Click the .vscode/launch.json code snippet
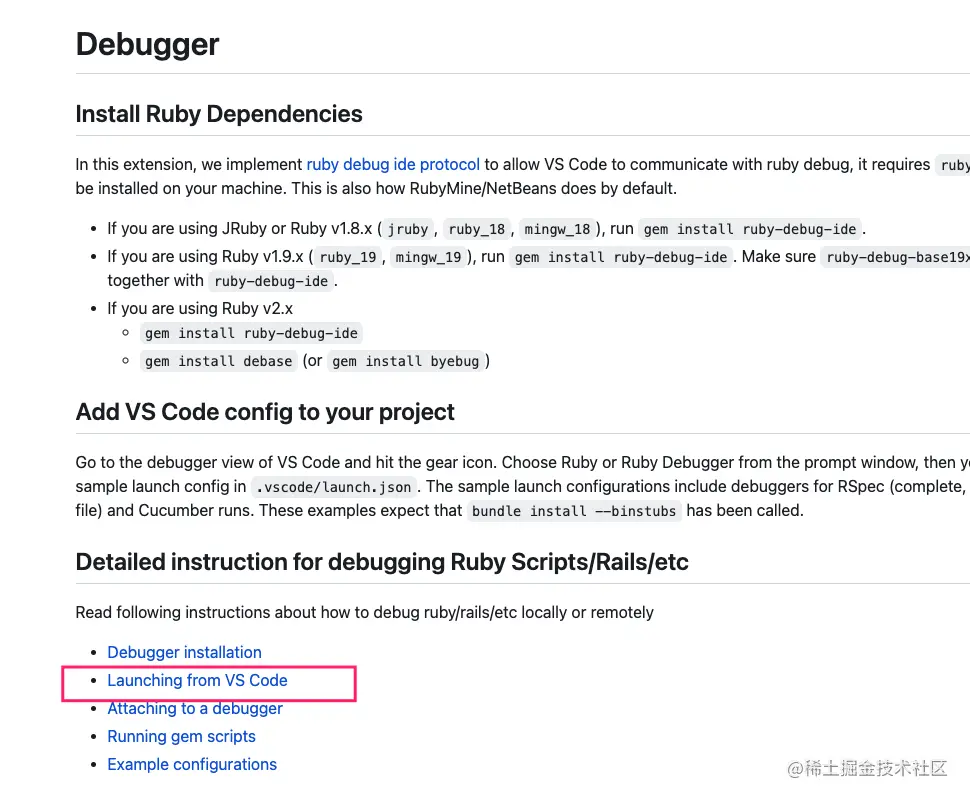Viewport: 970px width, 801px height. coord(331,487)
